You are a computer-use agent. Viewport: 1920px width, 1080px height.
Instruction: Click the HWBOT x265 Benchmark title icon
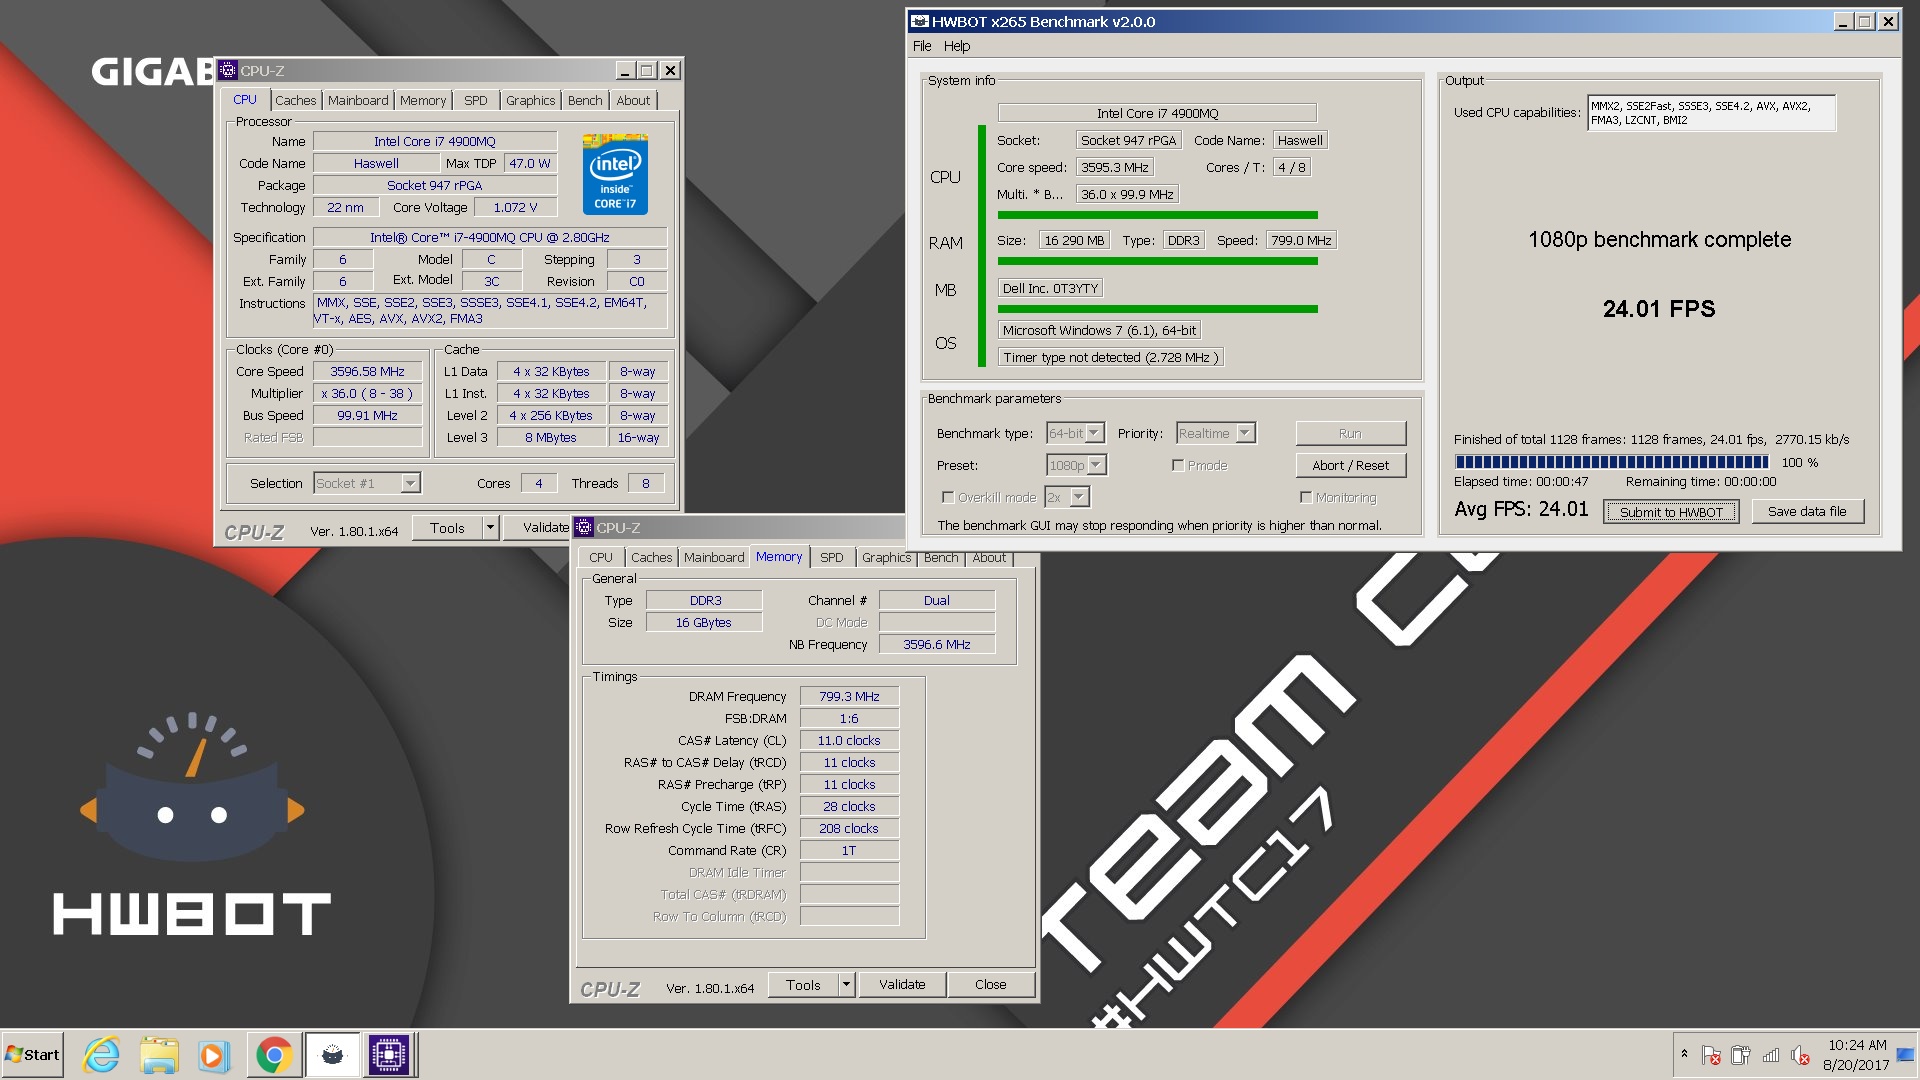(x=920, y=21)
